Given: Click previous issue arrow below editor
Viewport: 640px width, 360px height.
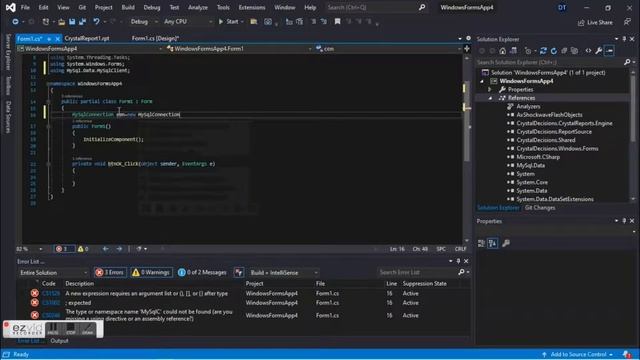Looking at the screenshot, I should pos(106,249).
